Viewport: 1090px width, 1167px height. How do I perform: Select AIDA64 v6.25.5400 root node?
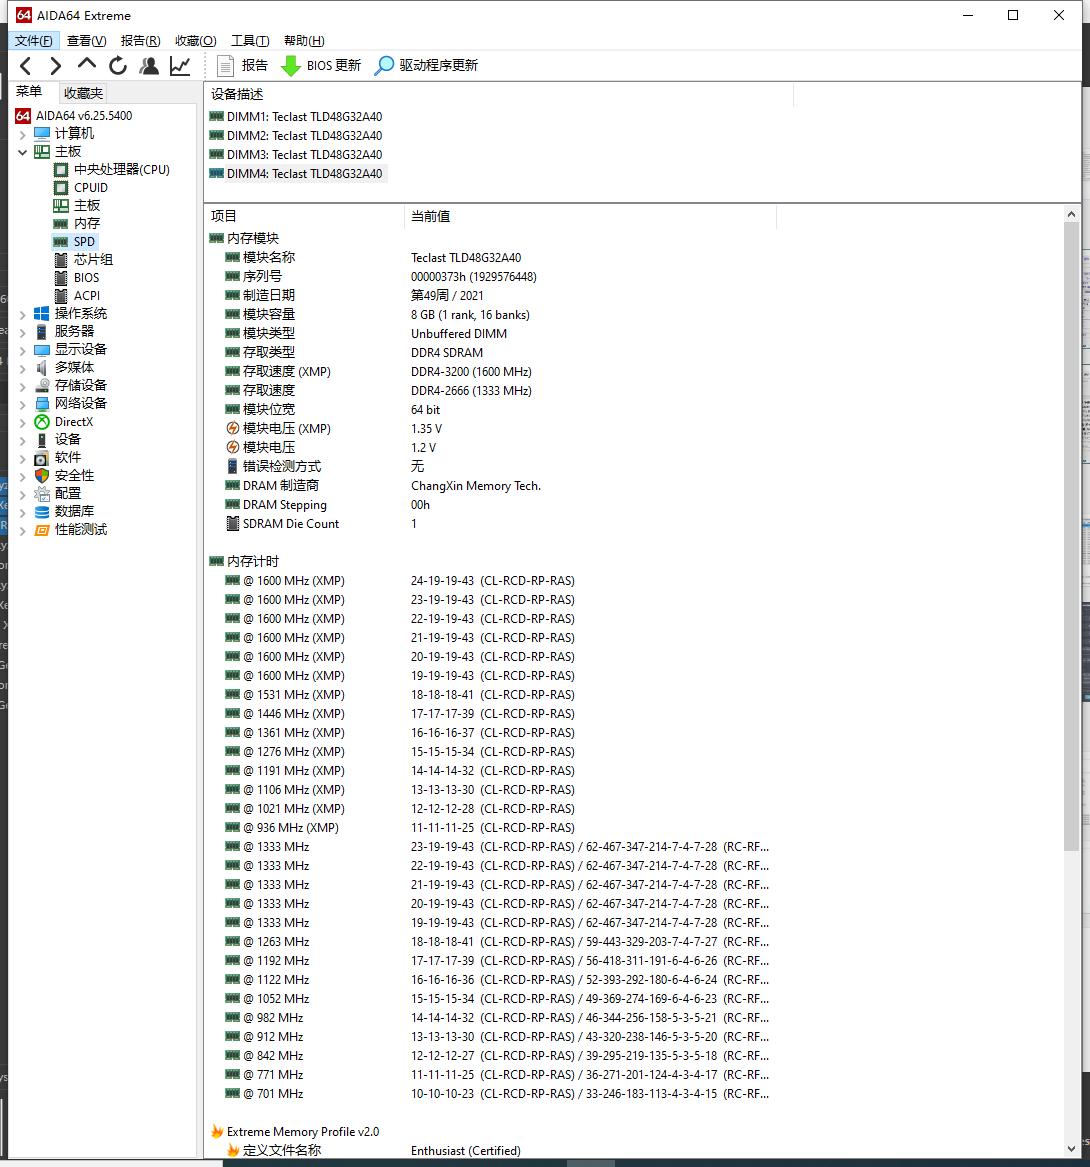[x=74, y=115]
